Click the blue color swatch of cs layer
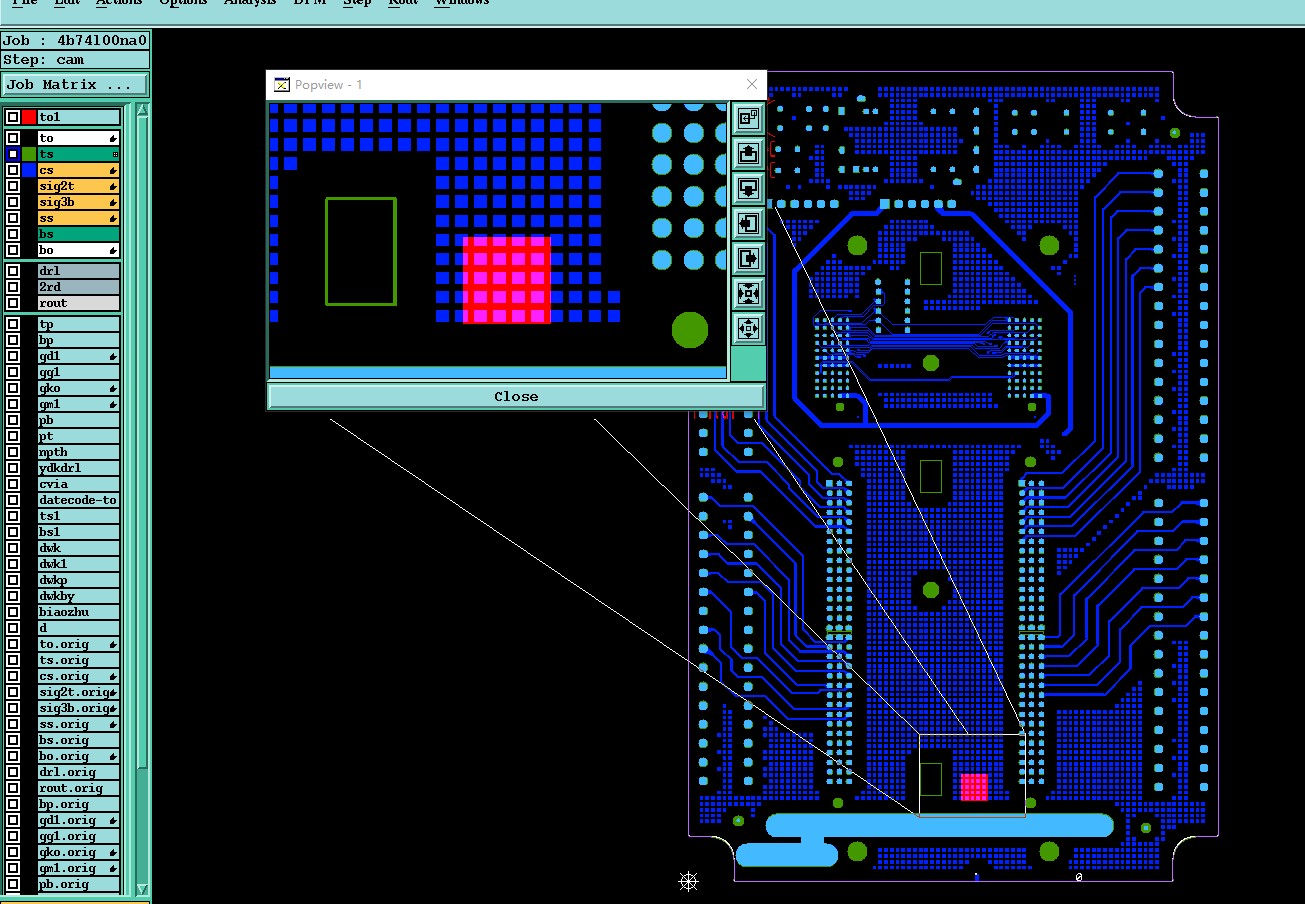1305x904 pixels. click(x=29, y=170)
